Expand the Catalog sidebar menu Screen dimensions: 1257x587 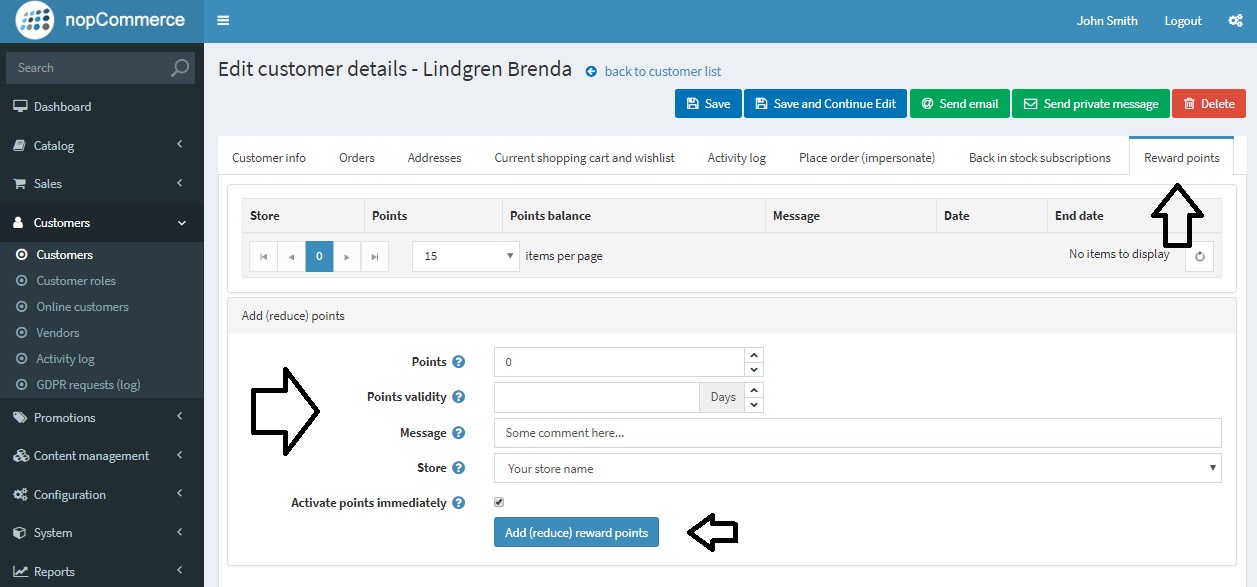click(101, 145)
